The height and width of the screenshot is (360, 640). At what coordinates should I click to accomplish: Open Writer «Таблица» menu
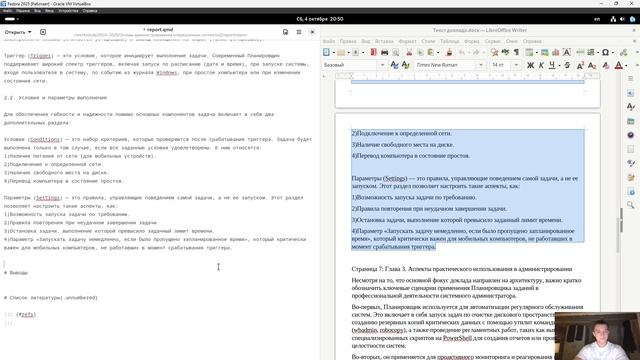click(449, 41)
